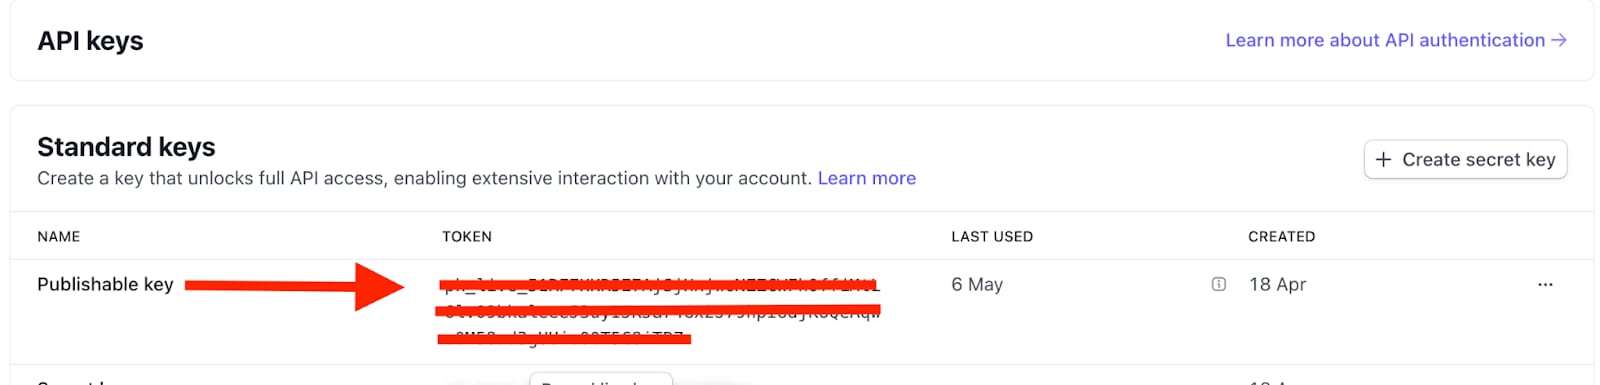Select the CREATED column header
The height and width of the screenshot is (385, 1600).
pos(1281,237)
